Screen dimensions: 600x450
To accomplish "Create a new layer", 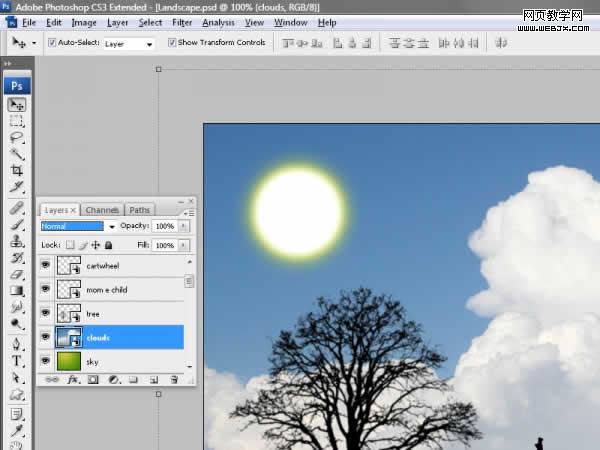I will (x=154, y=380).
